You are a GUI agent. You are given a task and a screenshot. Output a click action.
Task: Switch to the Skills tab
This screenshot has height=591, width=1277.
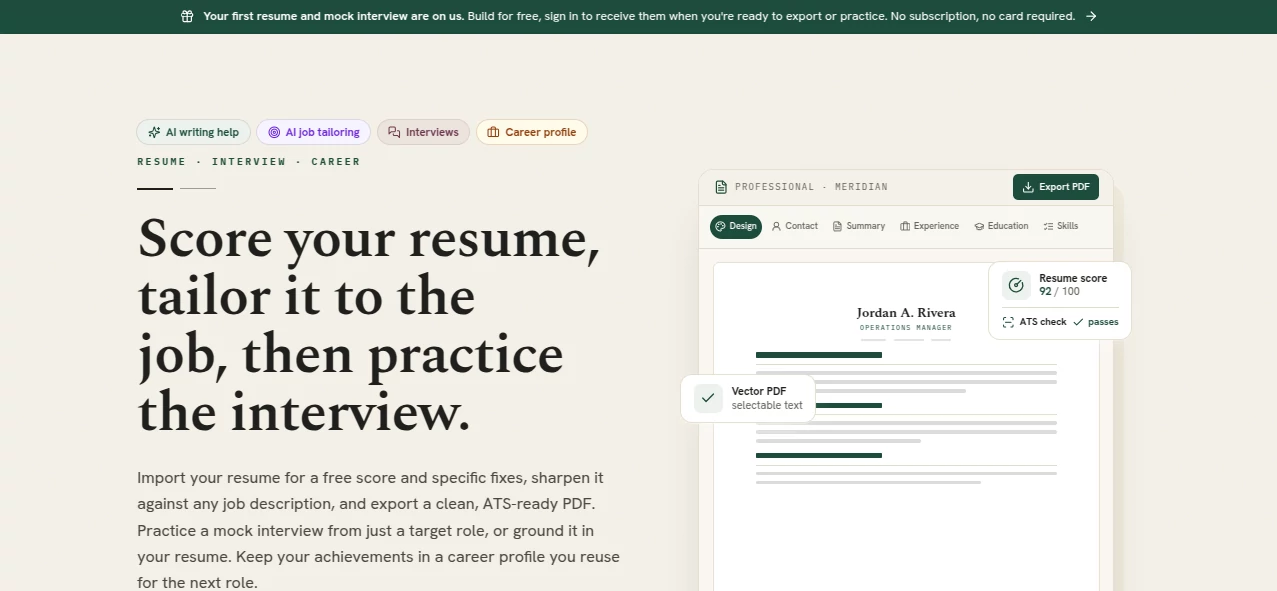(x=1061, y=226)
